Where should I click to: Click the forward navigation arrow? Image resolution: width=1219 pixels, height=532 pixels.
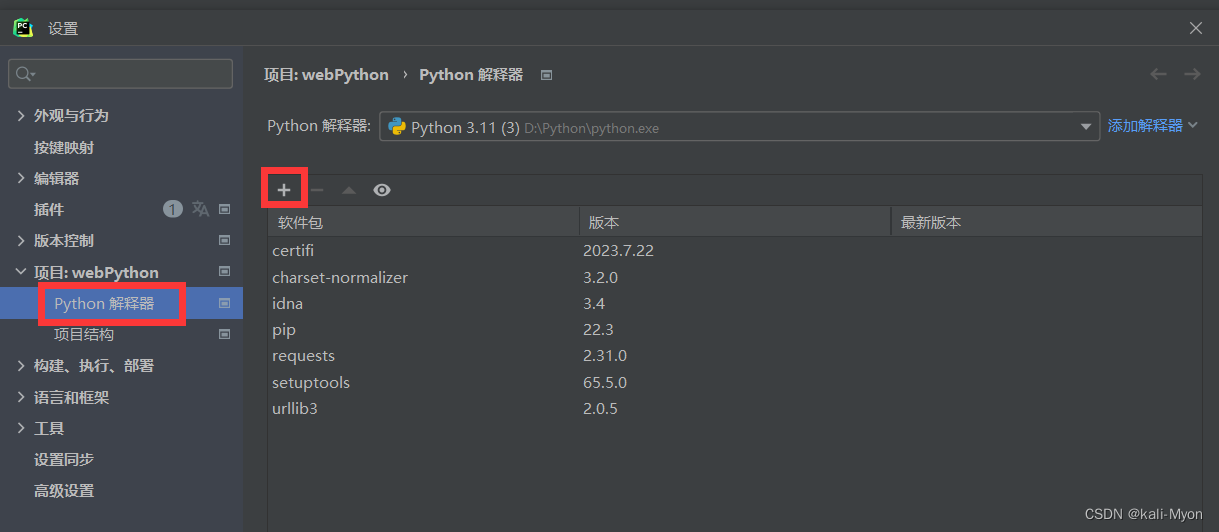[x=1192, y=74]
